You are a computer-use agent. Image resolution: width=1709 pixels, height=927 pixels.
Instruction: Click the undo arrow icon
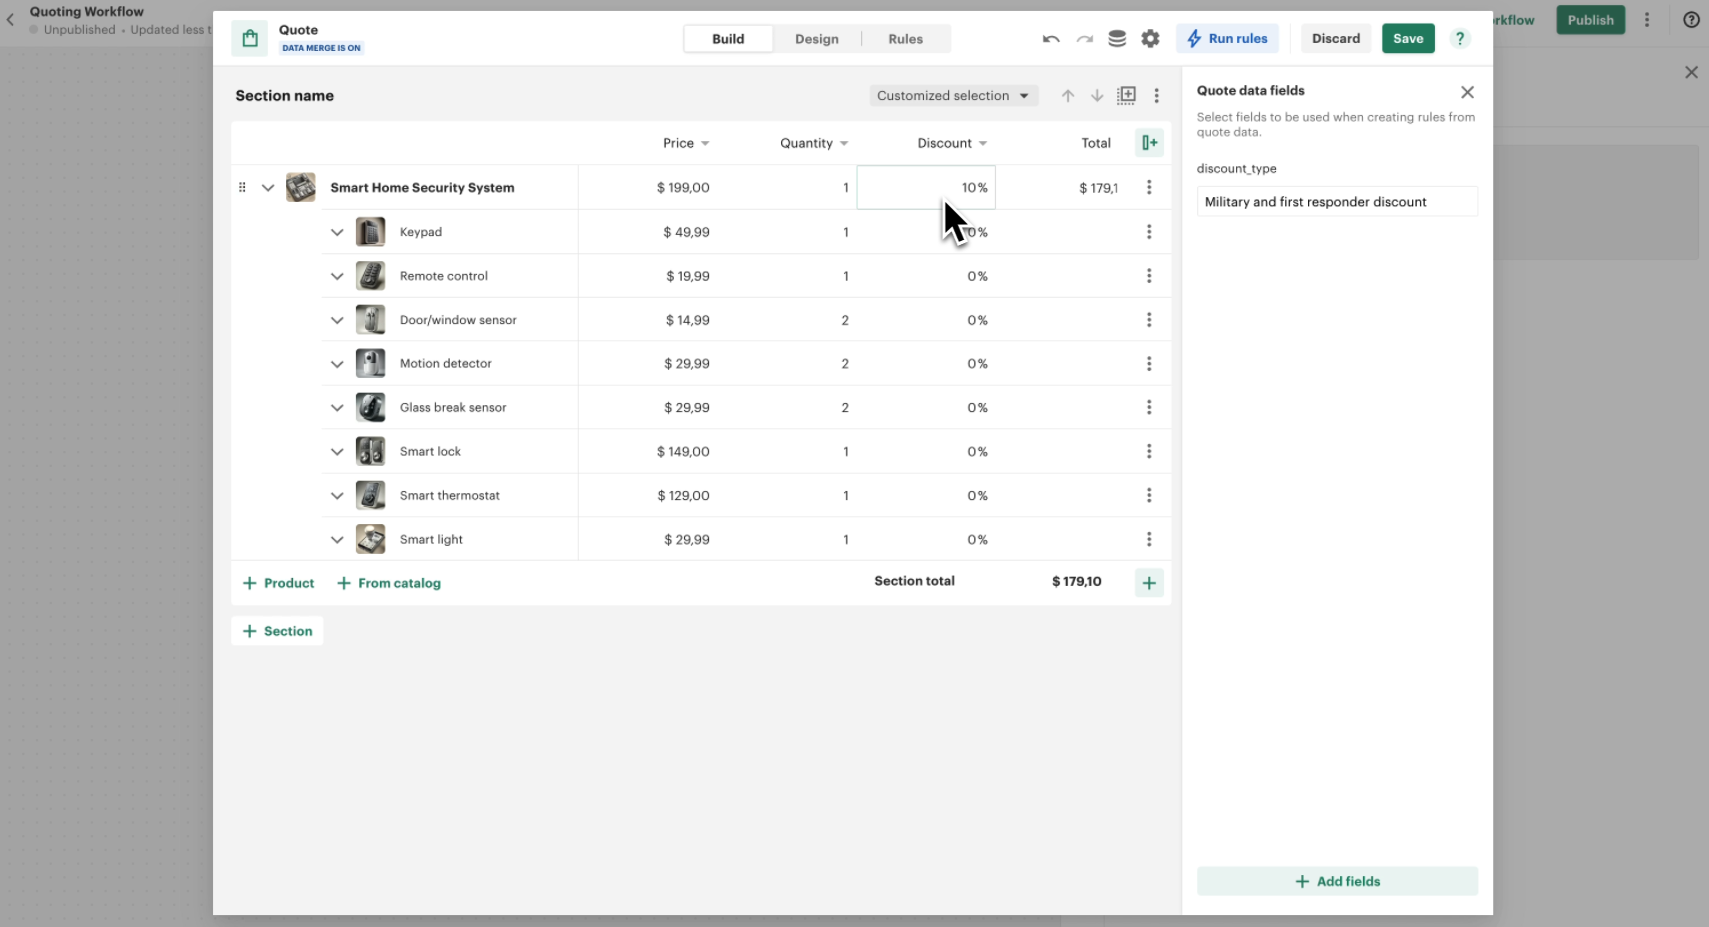tap(1051, 39)
